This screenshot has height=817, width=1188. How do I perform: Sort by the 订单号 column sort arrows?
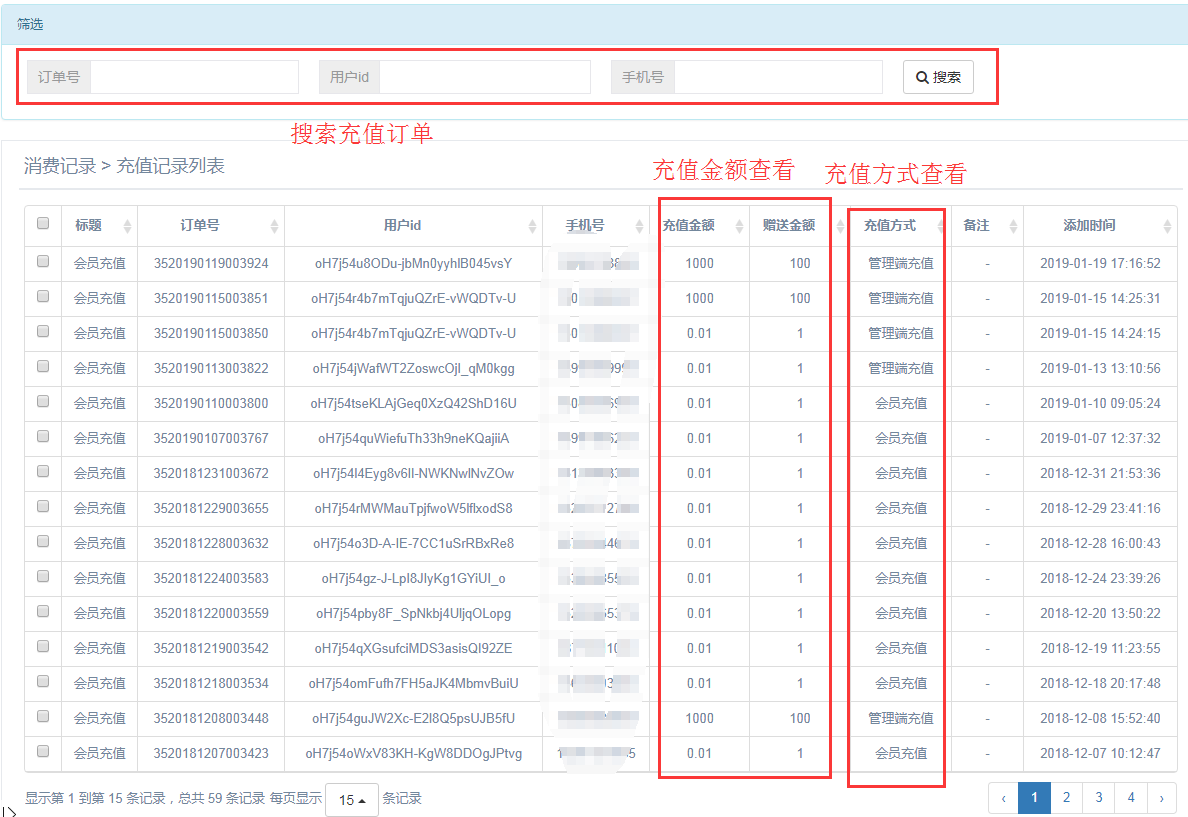click(274, 226)
